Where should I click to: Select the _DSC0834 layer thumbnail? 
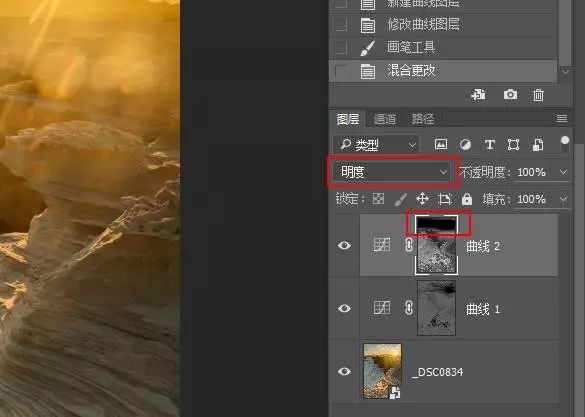tap(382, 371)
